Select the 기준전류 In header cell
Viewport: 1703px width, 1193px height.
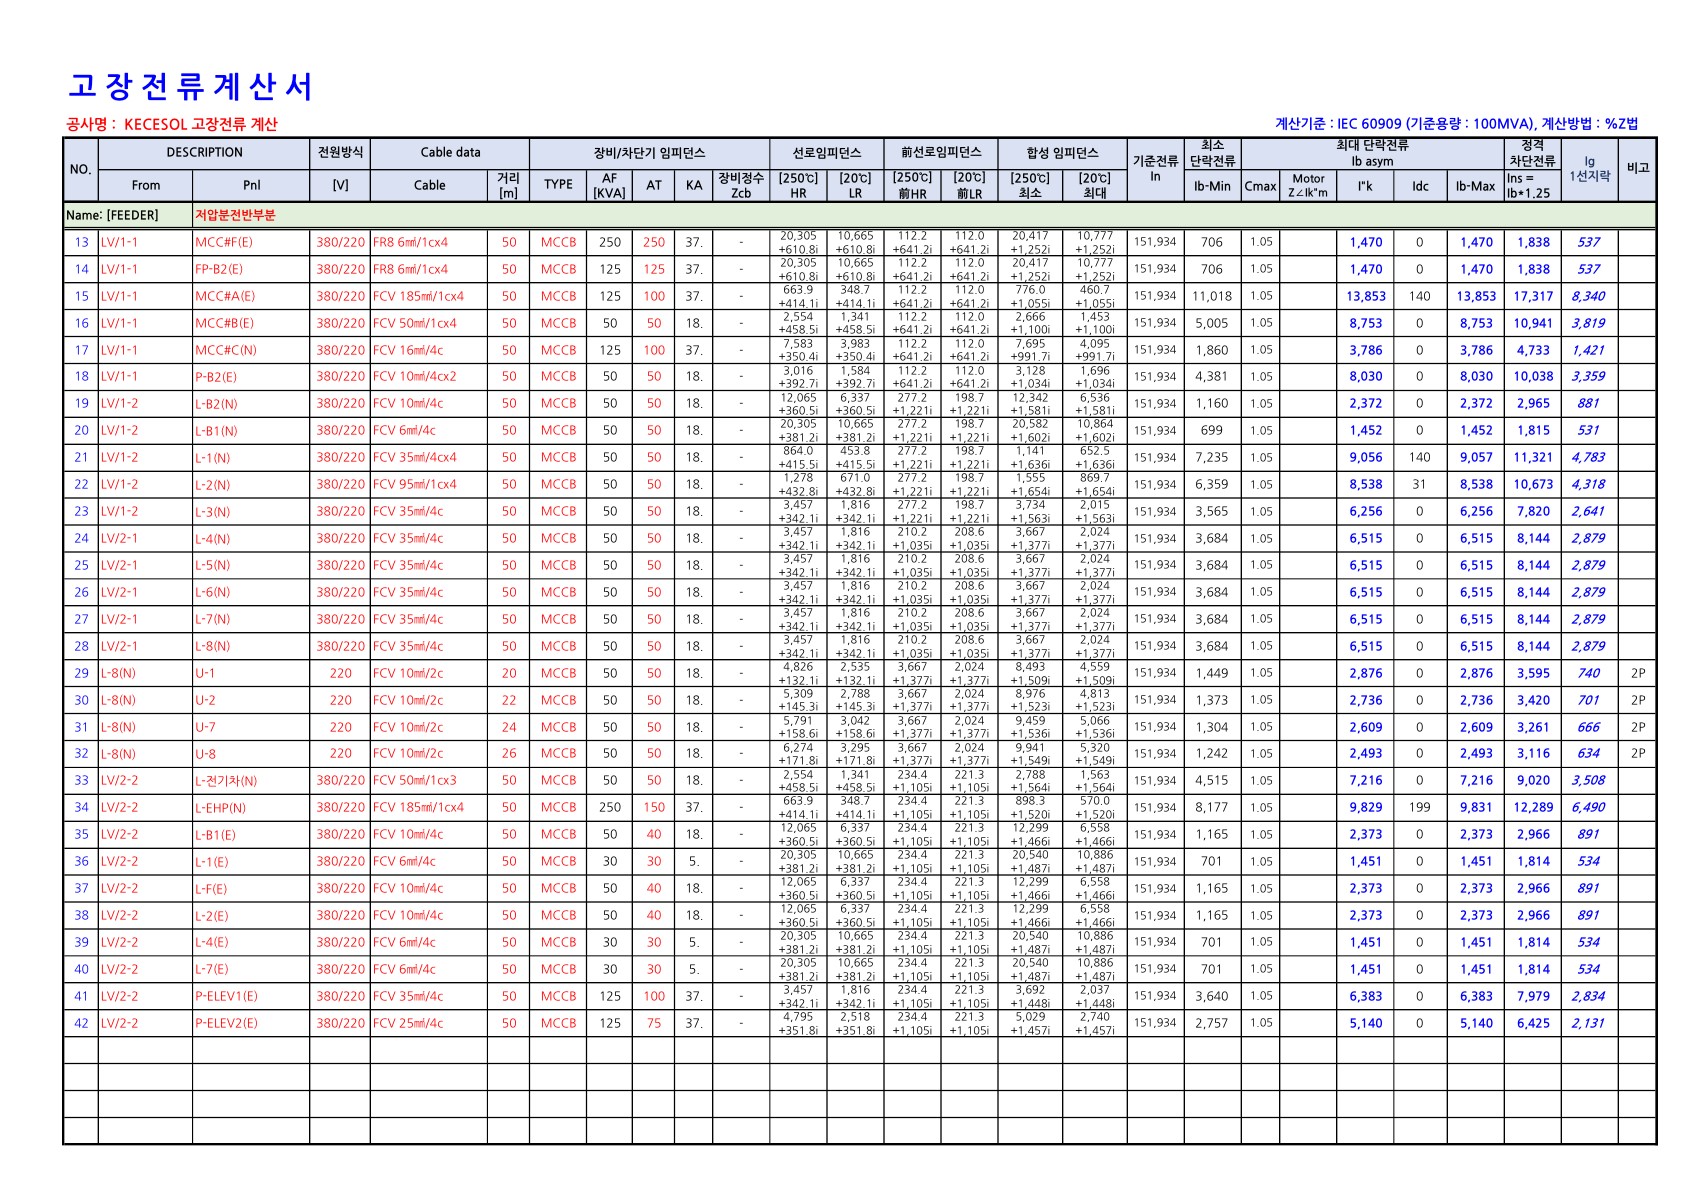coord(1155,169)
